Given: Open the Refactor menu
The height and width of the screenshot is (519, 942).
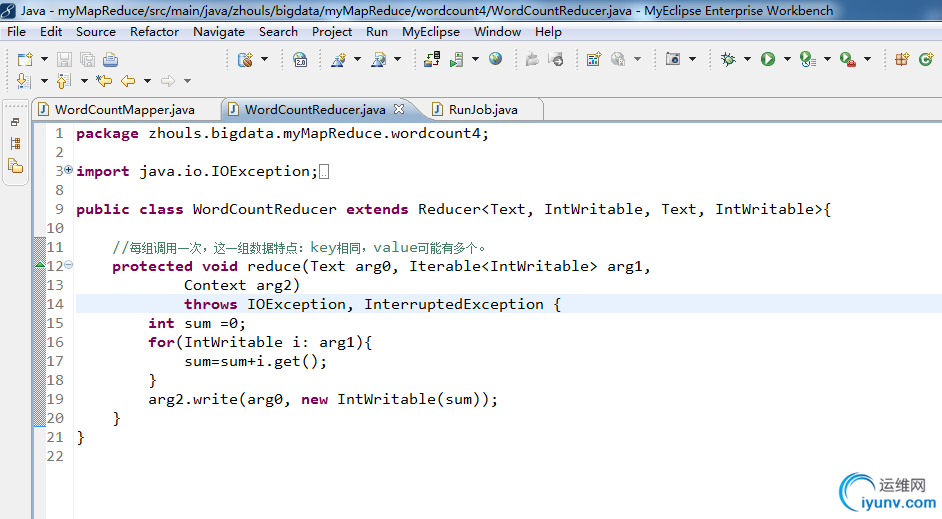Looking at the screenshot, I should pos(154,32).
